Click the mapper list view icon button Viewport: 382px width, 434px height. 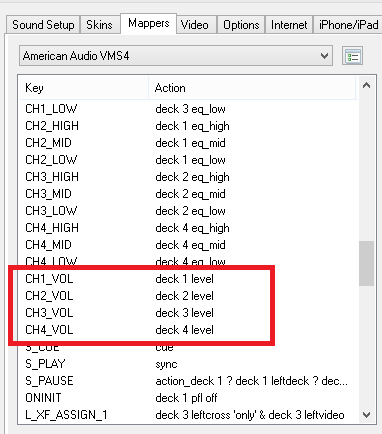(352, 56)
